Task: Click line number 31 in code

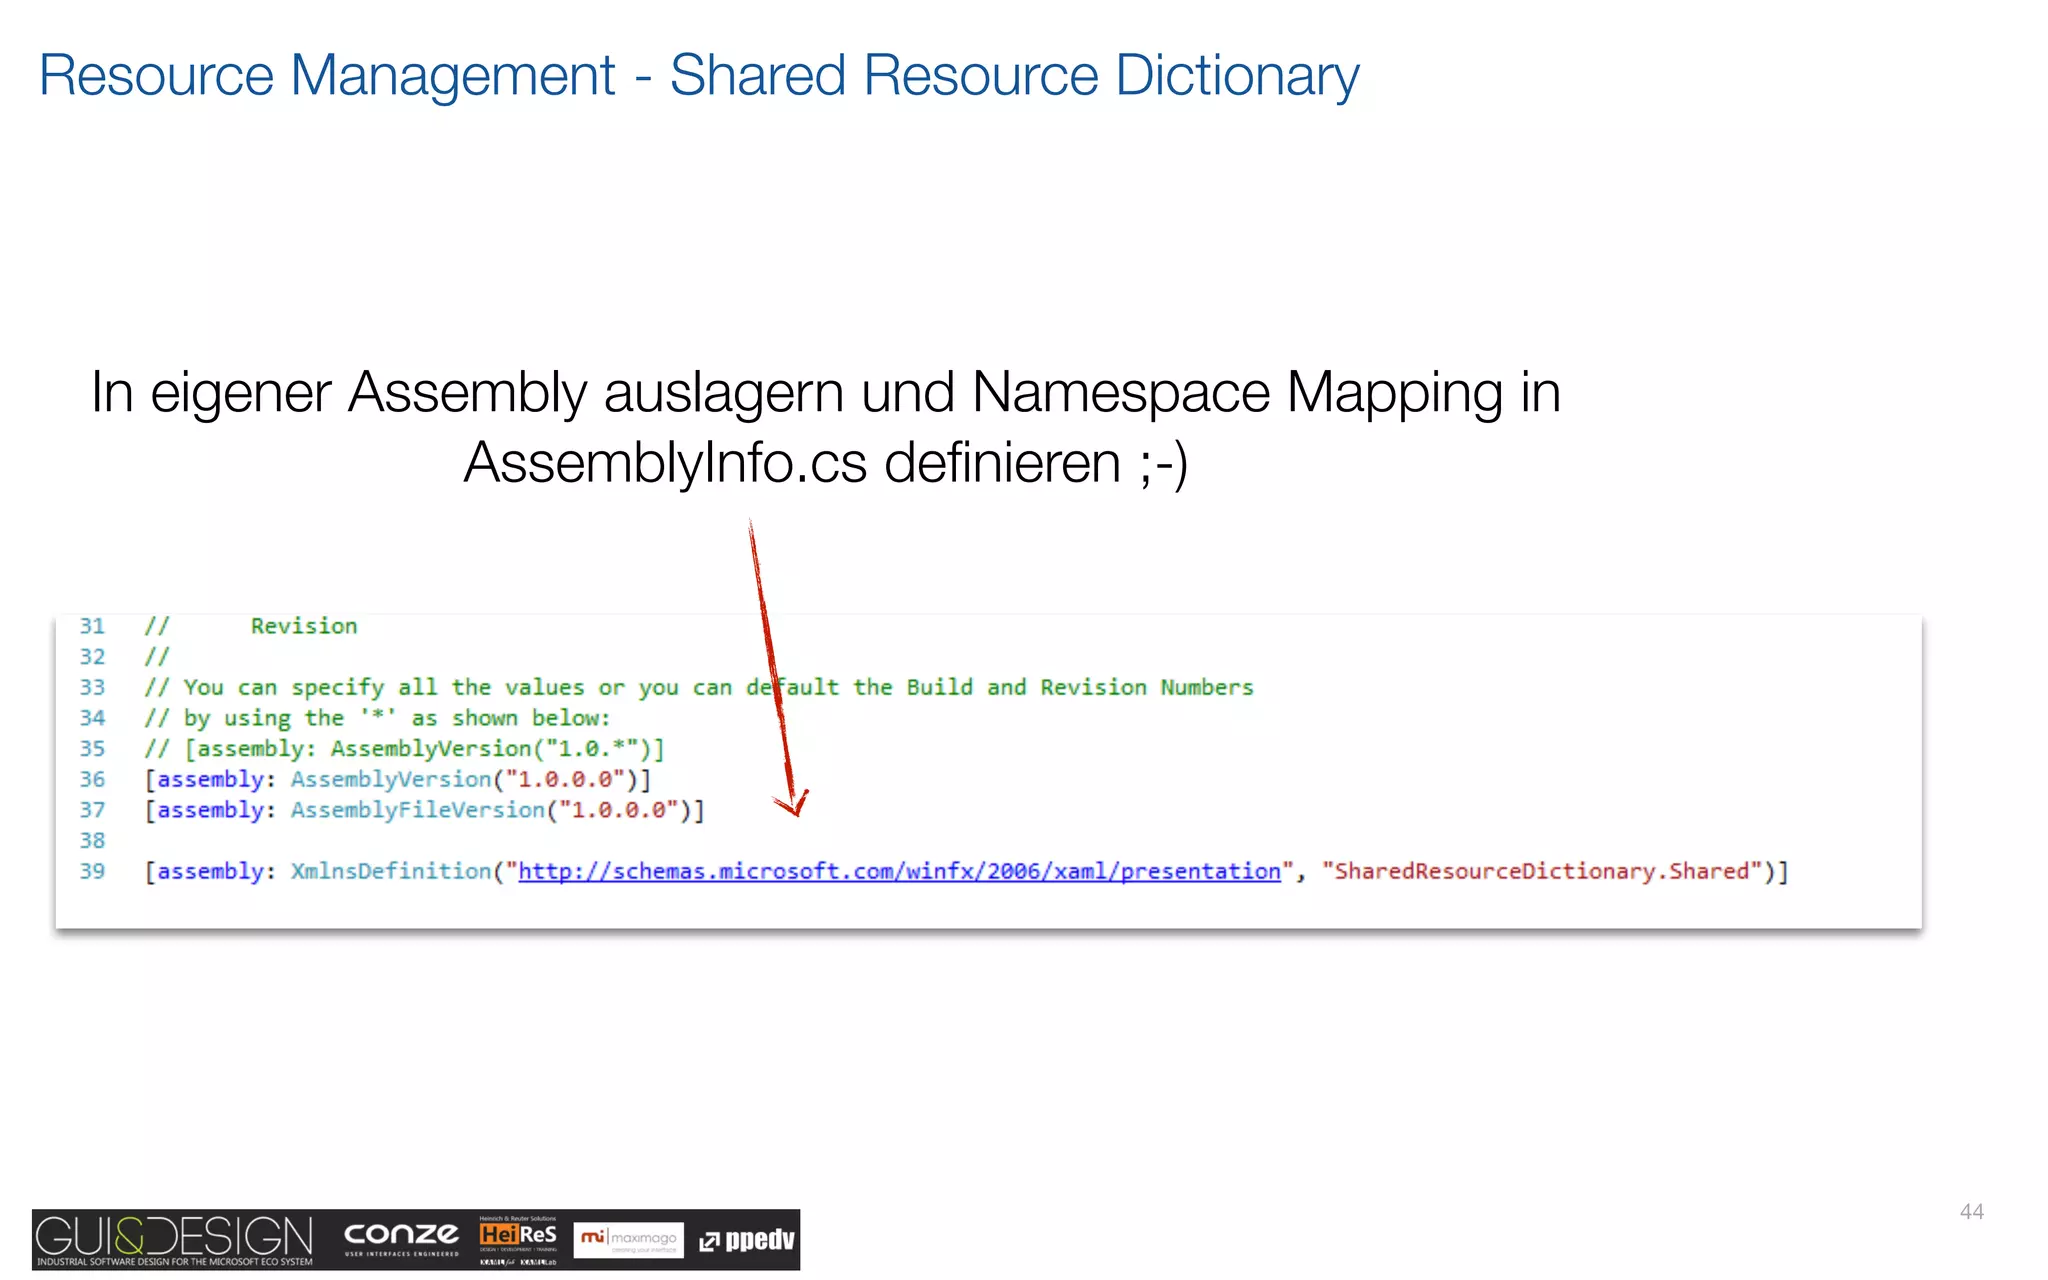Action: pos(92,626)
